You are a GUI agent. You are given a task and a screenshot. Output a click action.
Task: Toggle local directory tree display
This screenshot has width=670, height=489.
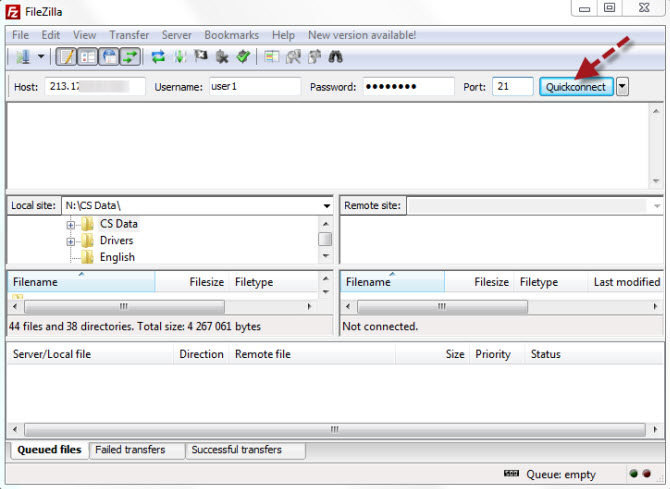[x=88, y=57]
